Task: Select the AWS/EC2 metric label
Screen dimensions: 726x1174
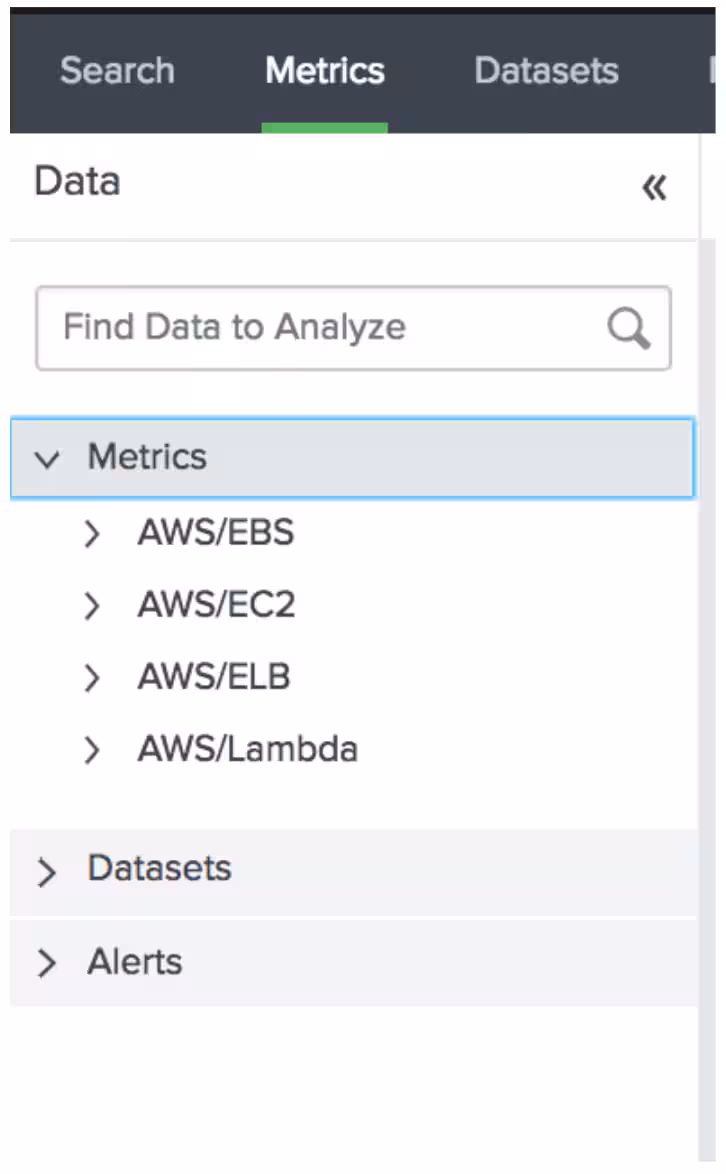Action: (216, 605)
